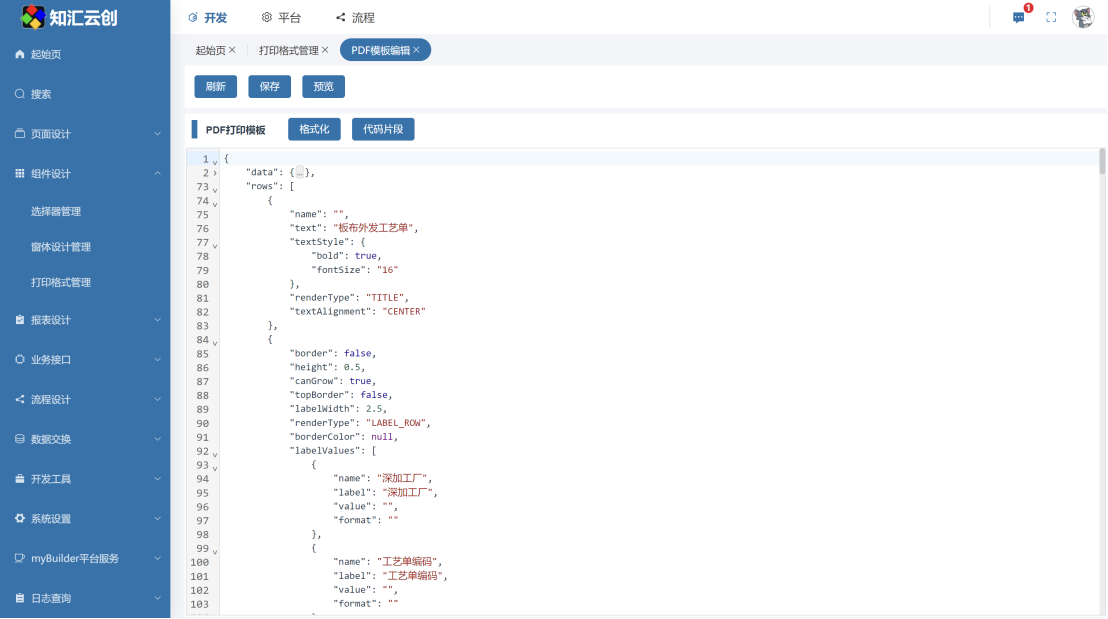
Task: Collapse the 组件设计 menu chevron
Action: (x=158, y=173)
